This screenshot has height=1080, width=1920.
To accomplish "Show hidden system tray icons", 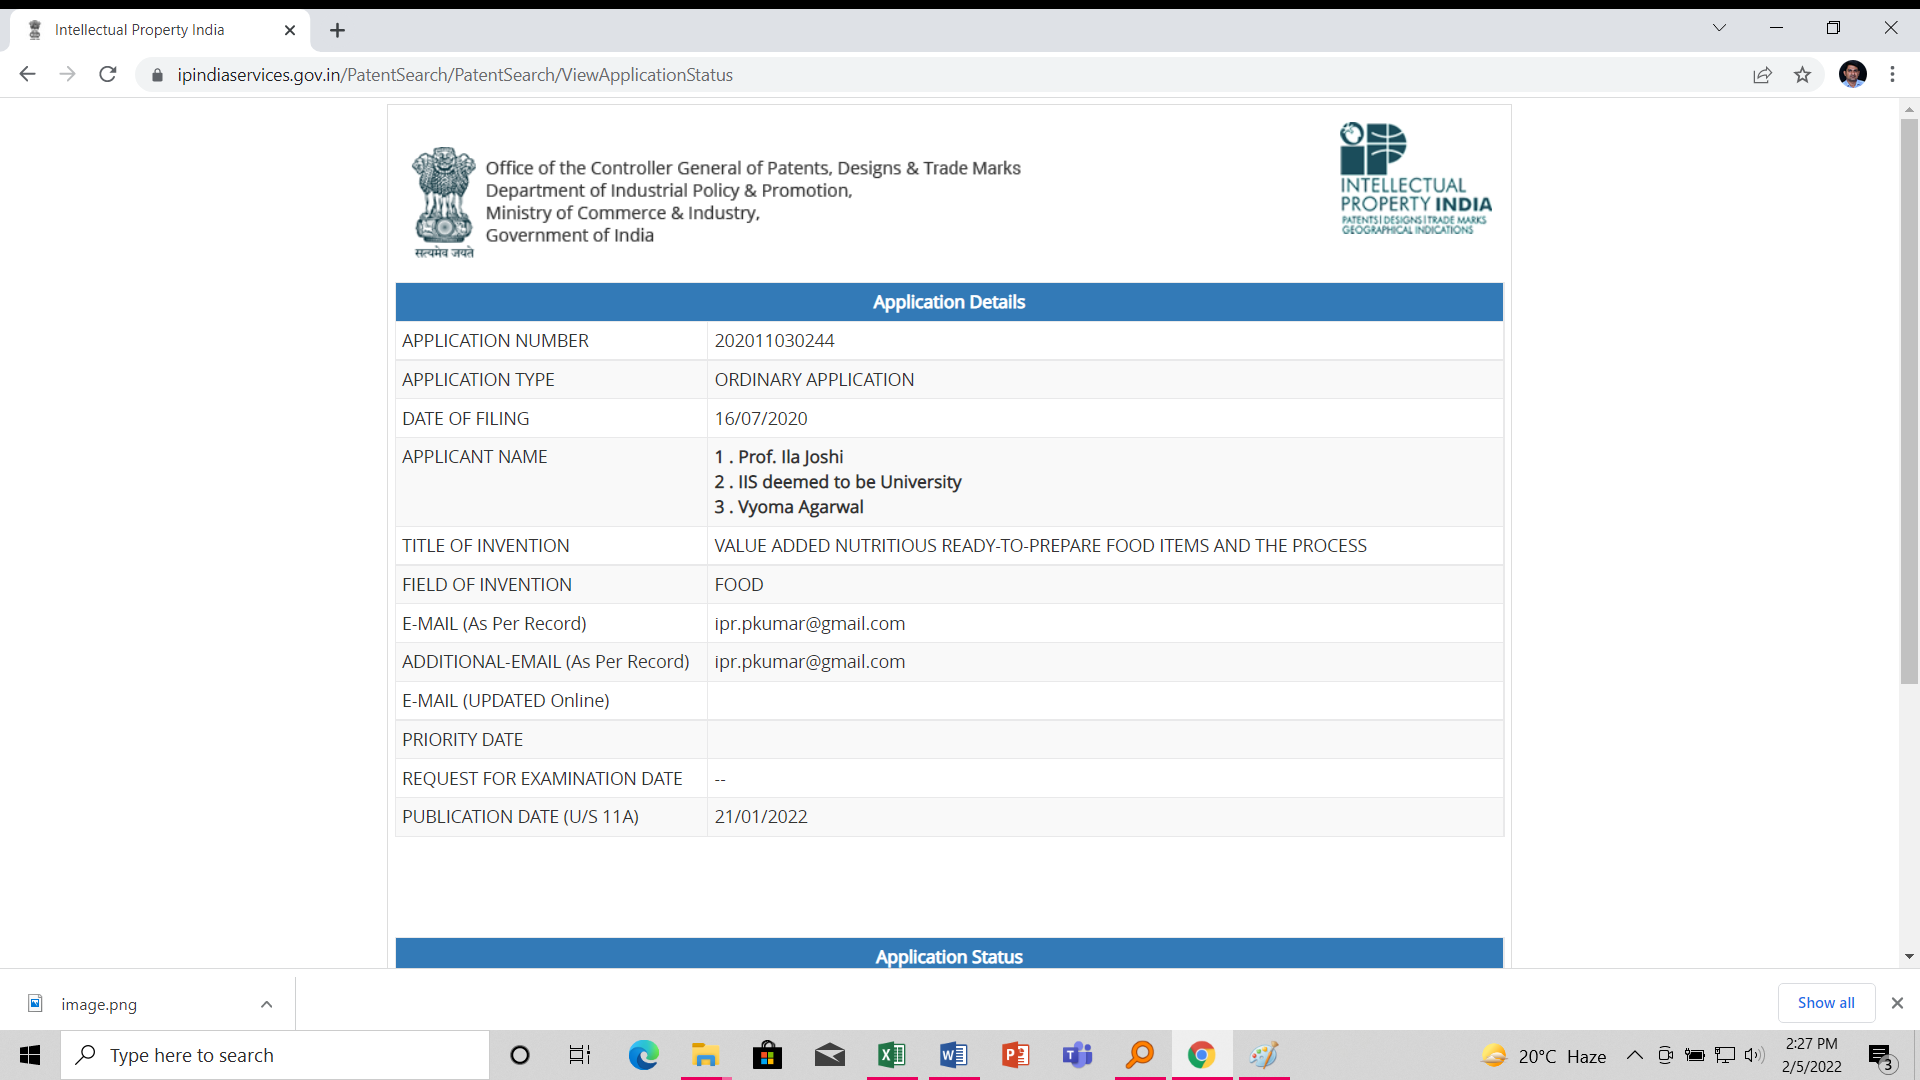I will tap(1634, 1055).
